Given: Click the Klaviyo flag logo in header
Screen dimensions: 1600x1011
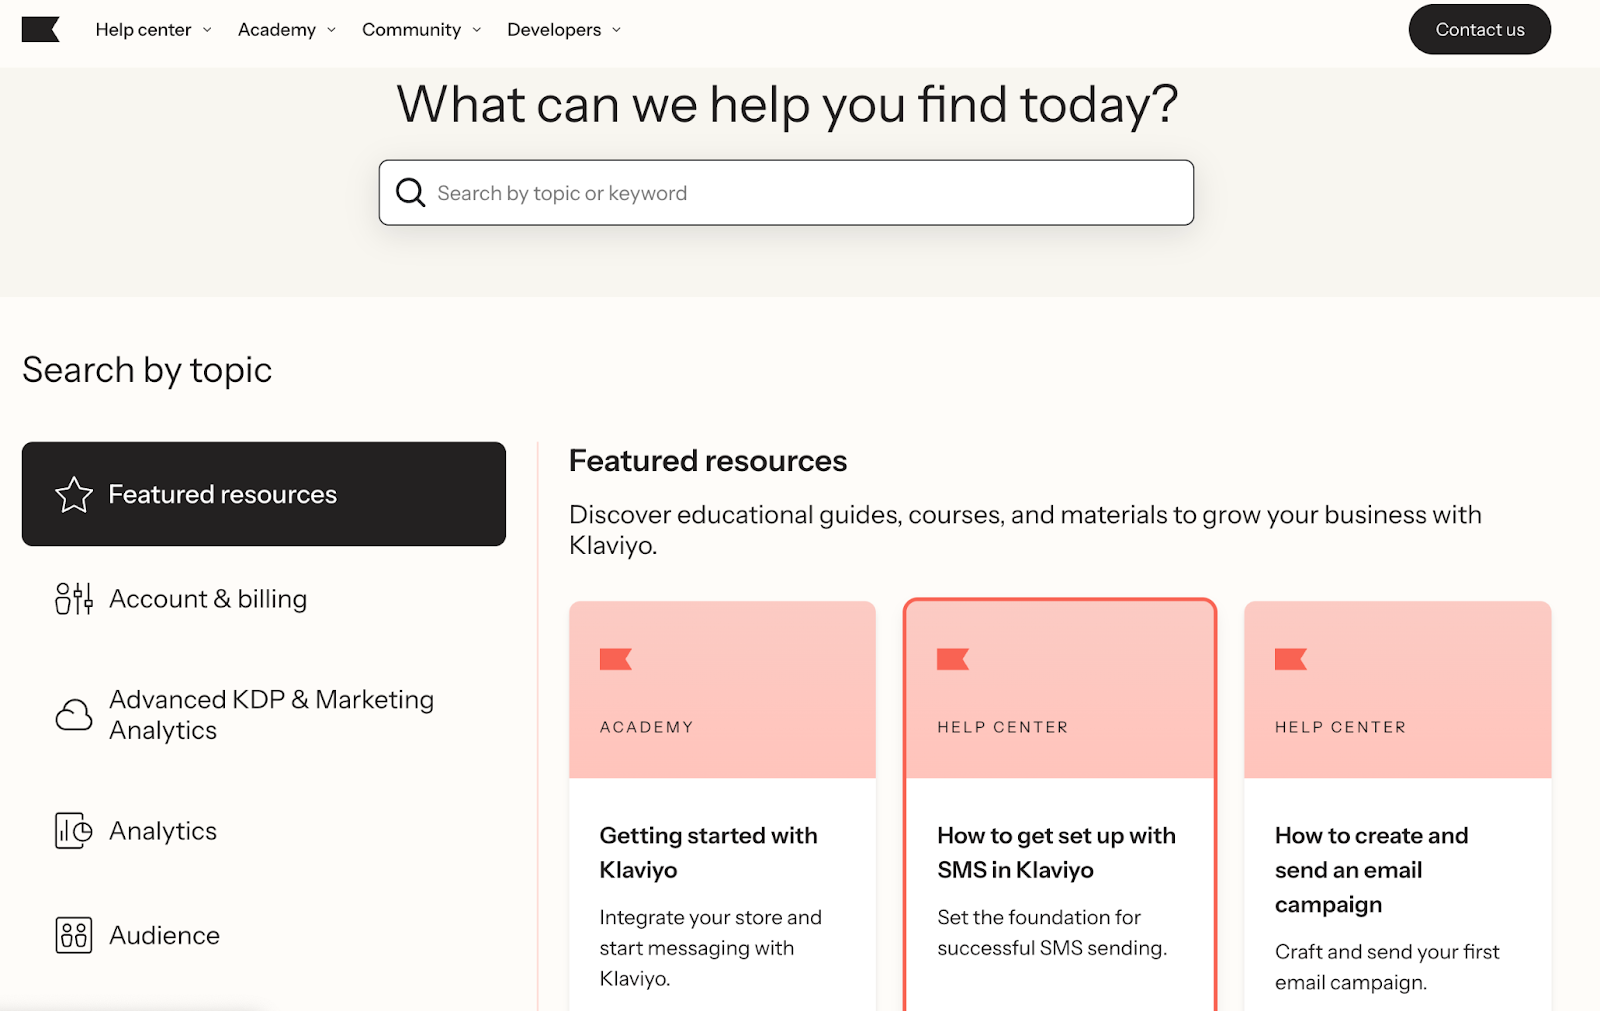Looking at the screenshot, I should coord(41,30).
